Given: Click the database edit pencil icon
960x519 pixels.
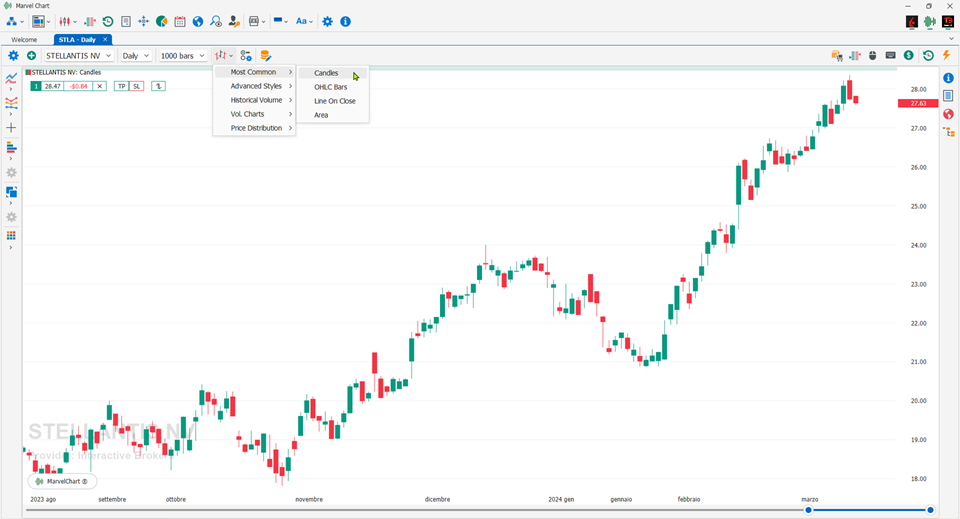Looking at the screenshot, I should pyautogui.click(x=265, y=56).
